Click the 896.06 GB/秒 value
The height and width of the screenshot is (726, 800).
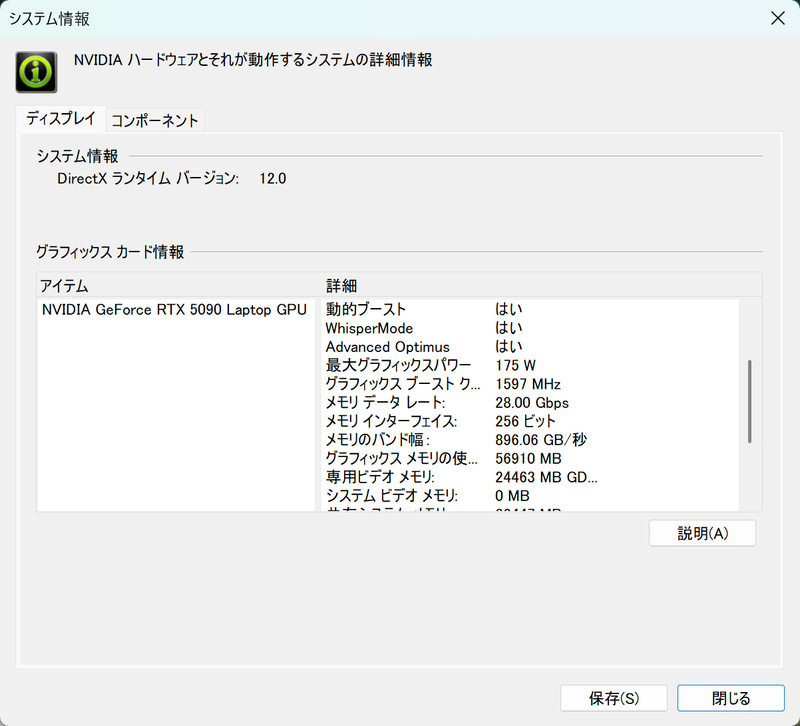coord(541,440)
